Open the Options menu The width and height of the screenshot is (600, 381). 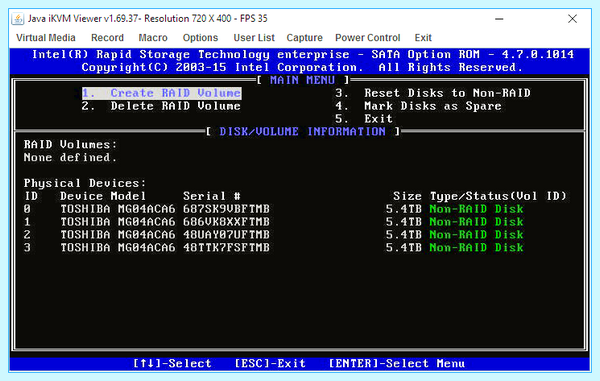pos(200,38)
